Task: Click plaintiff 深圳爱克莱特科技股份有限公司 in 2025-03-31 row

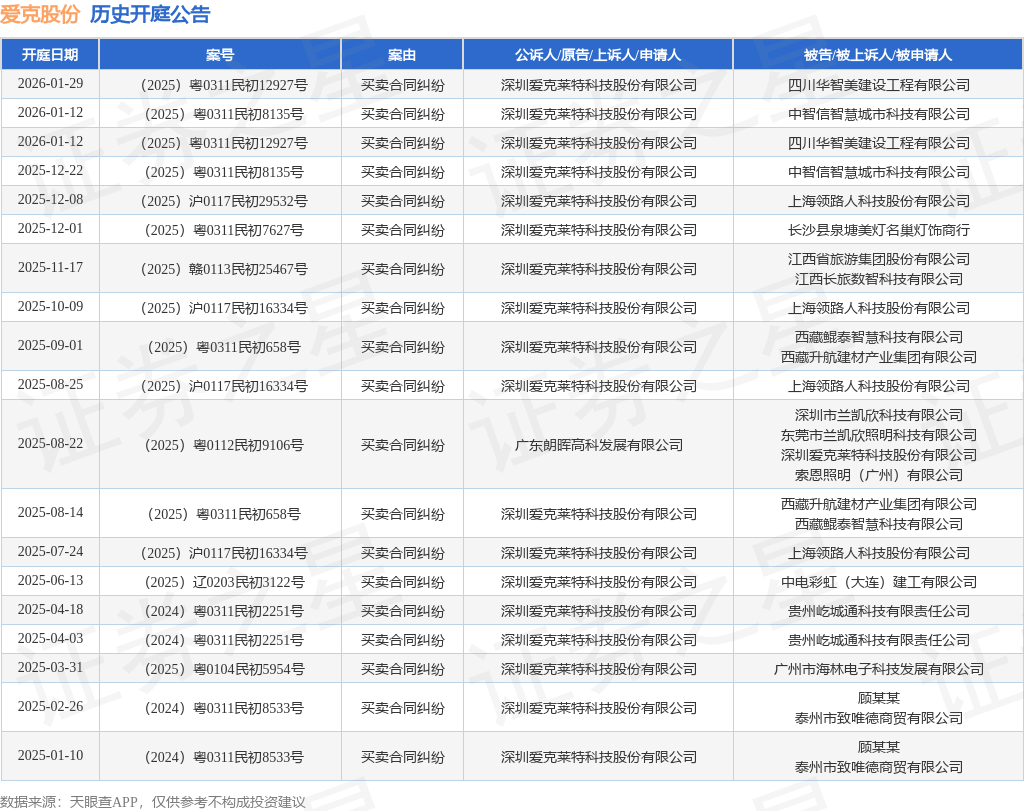Action: coord(599,669)
